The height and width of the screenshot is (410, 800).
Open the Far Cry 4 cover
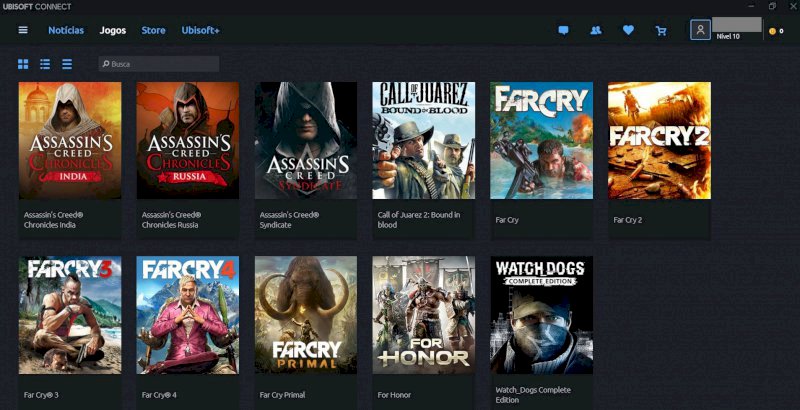188,315
